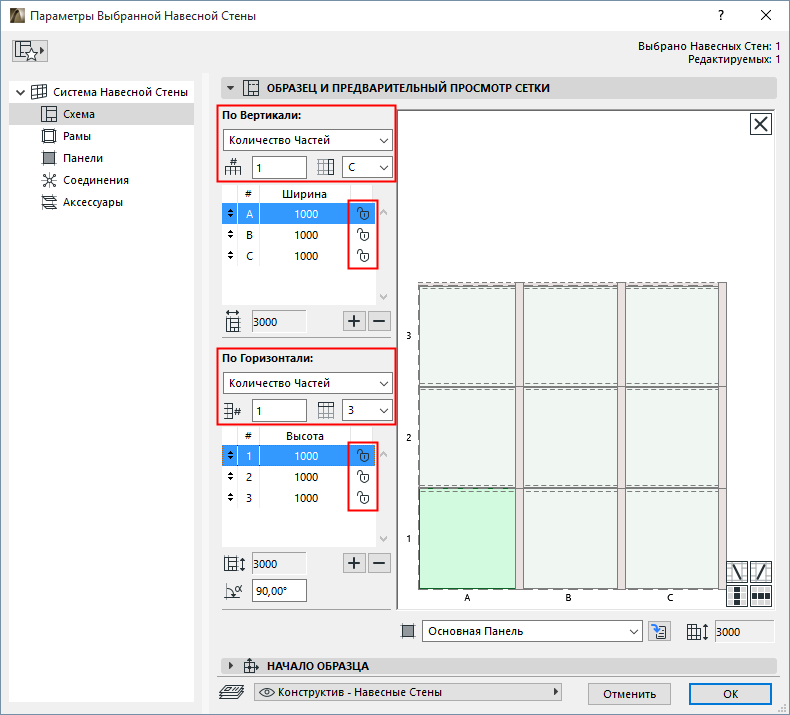This screenshot has height=715, width=790.
Task: Open the vertical column count dropdown showing C
Action: coord(367,167)
